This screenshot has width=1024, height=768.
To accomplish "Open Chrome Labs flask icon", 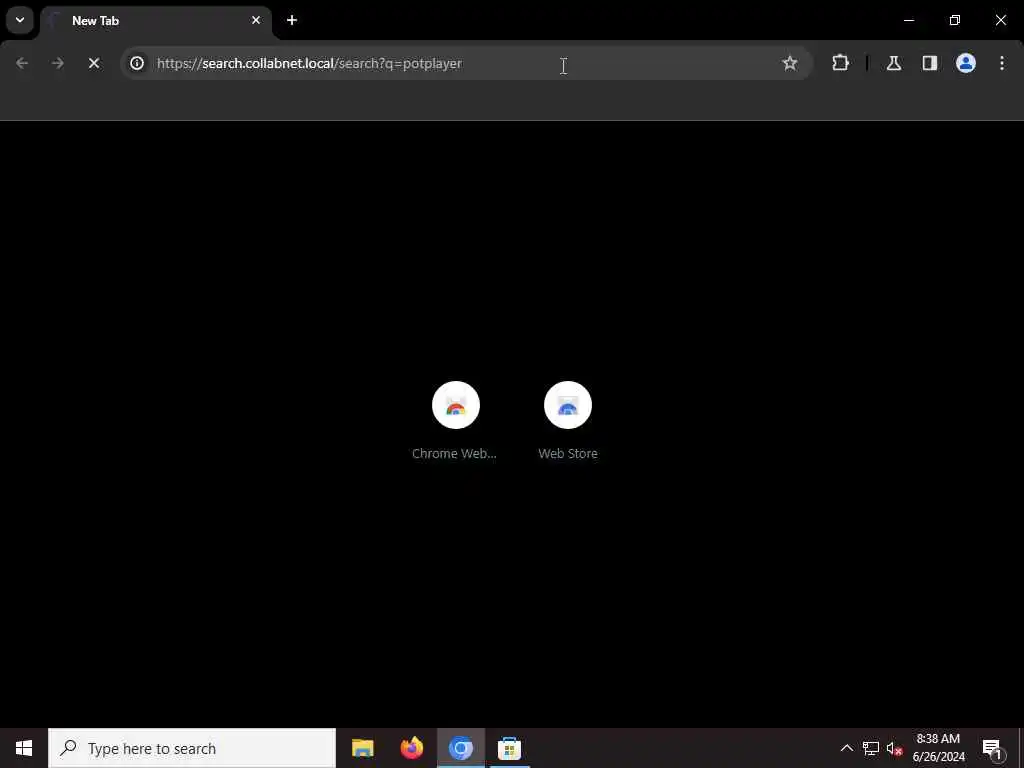I will [x=893, y=63].
